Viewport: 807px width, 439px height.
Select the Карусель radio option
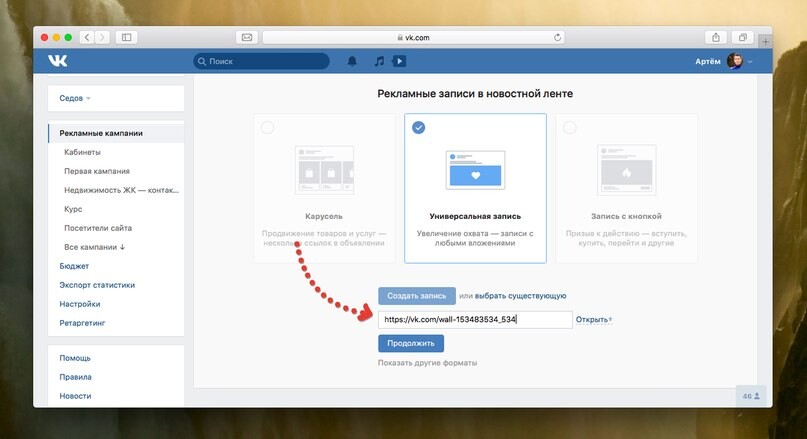[267, 128]
